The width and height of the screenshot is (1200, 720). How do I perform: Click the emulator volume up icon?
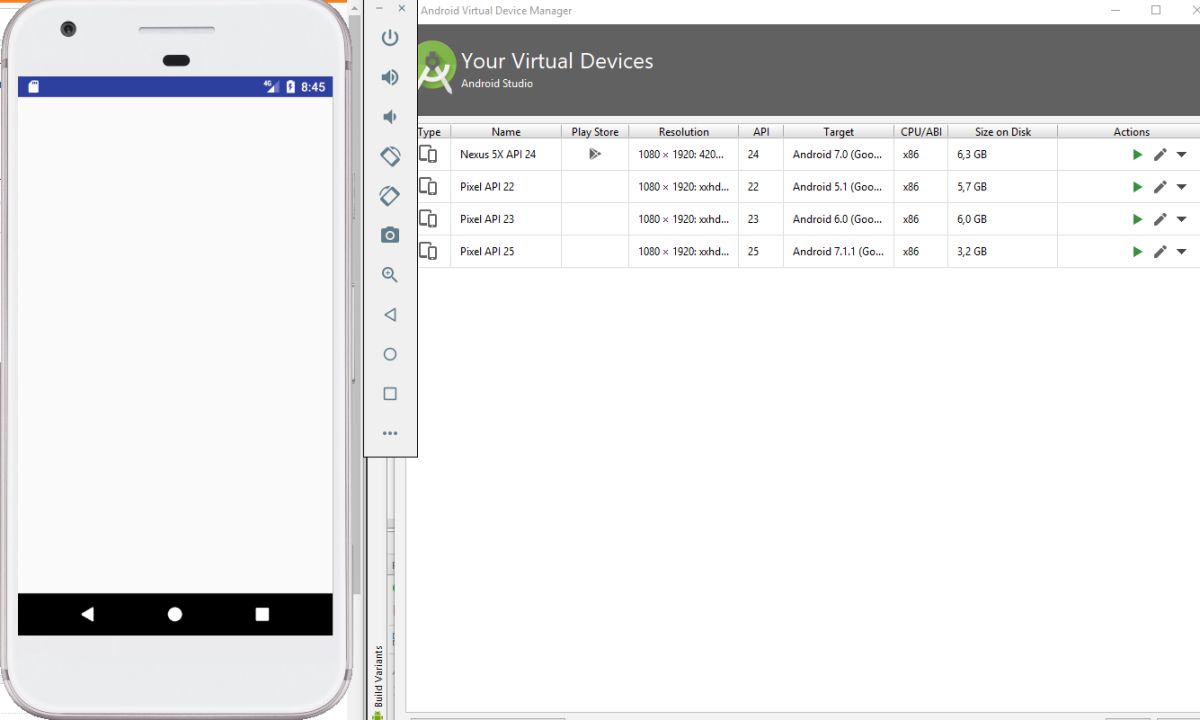pos(390,77)
